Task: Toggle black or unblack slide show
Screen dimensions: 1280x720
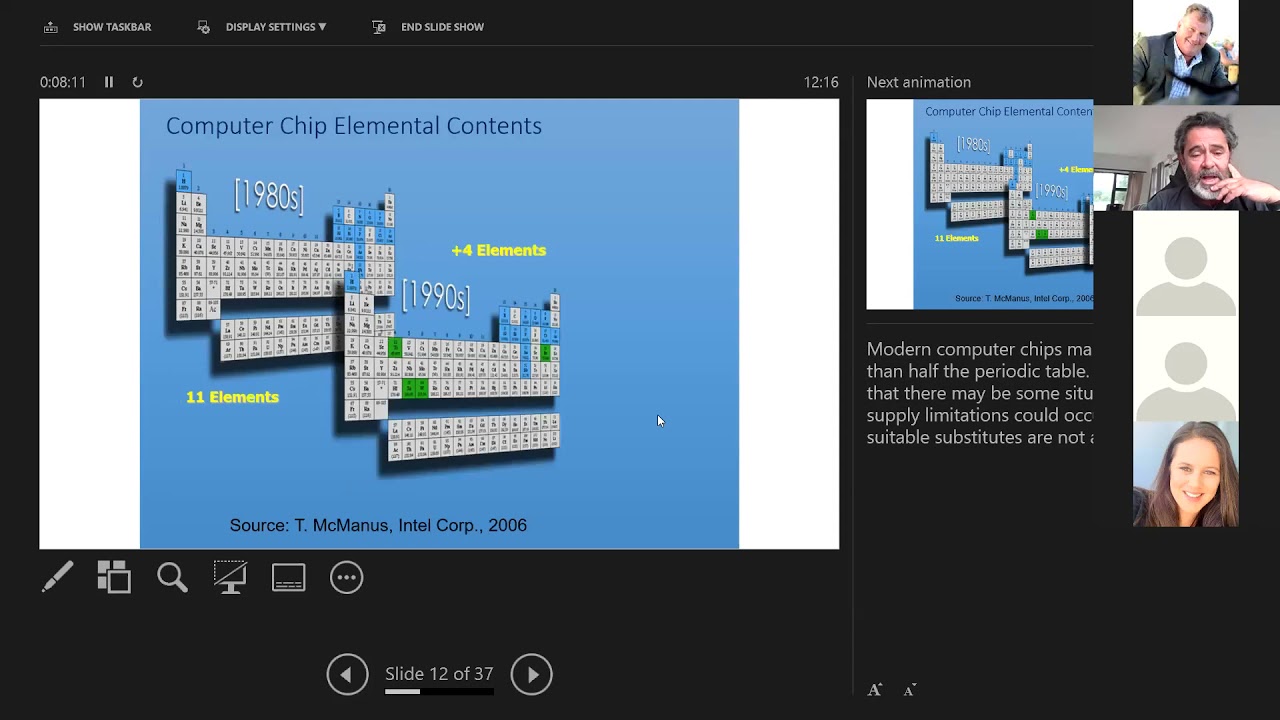Action: tap(230, 577)
